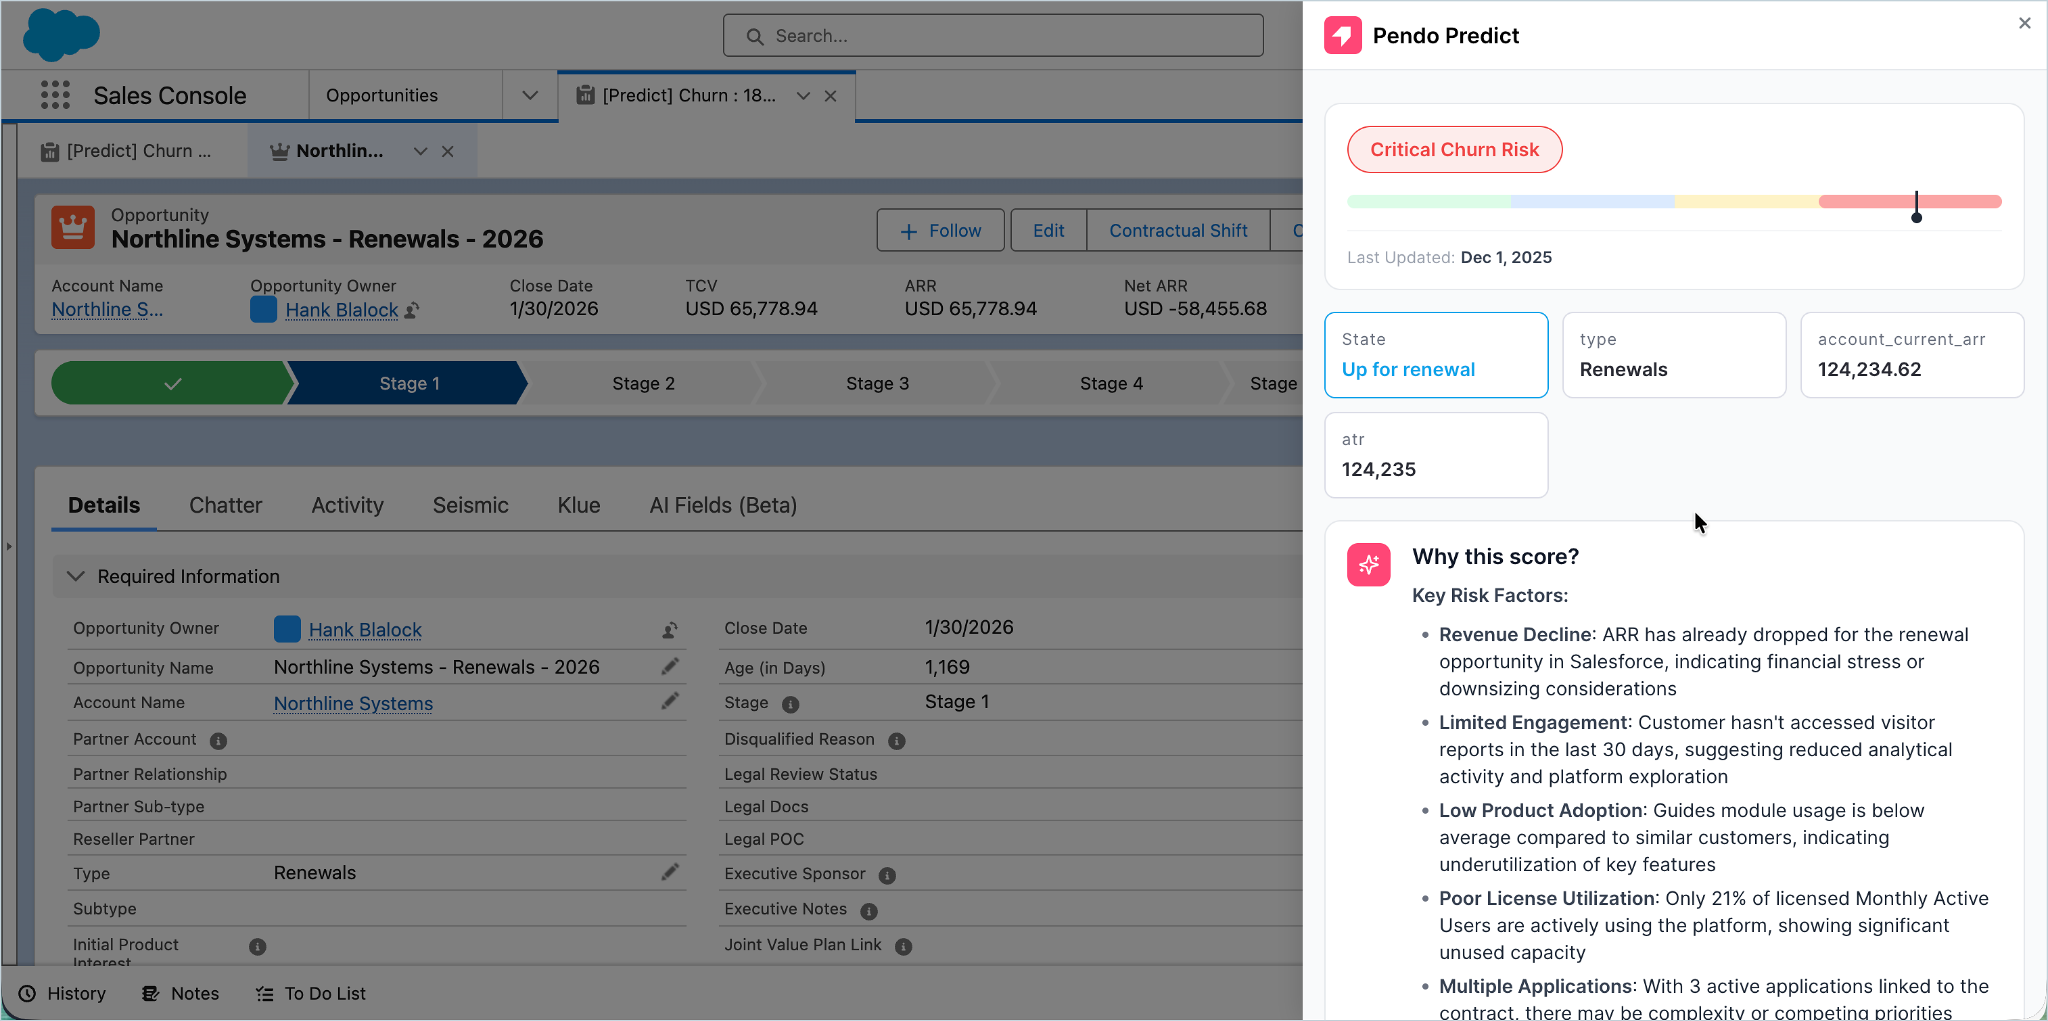Viewport: 2048px width, 1021px height.
Task: Close the [Predict] Churn workspace tab
Action: pos(830,96)
